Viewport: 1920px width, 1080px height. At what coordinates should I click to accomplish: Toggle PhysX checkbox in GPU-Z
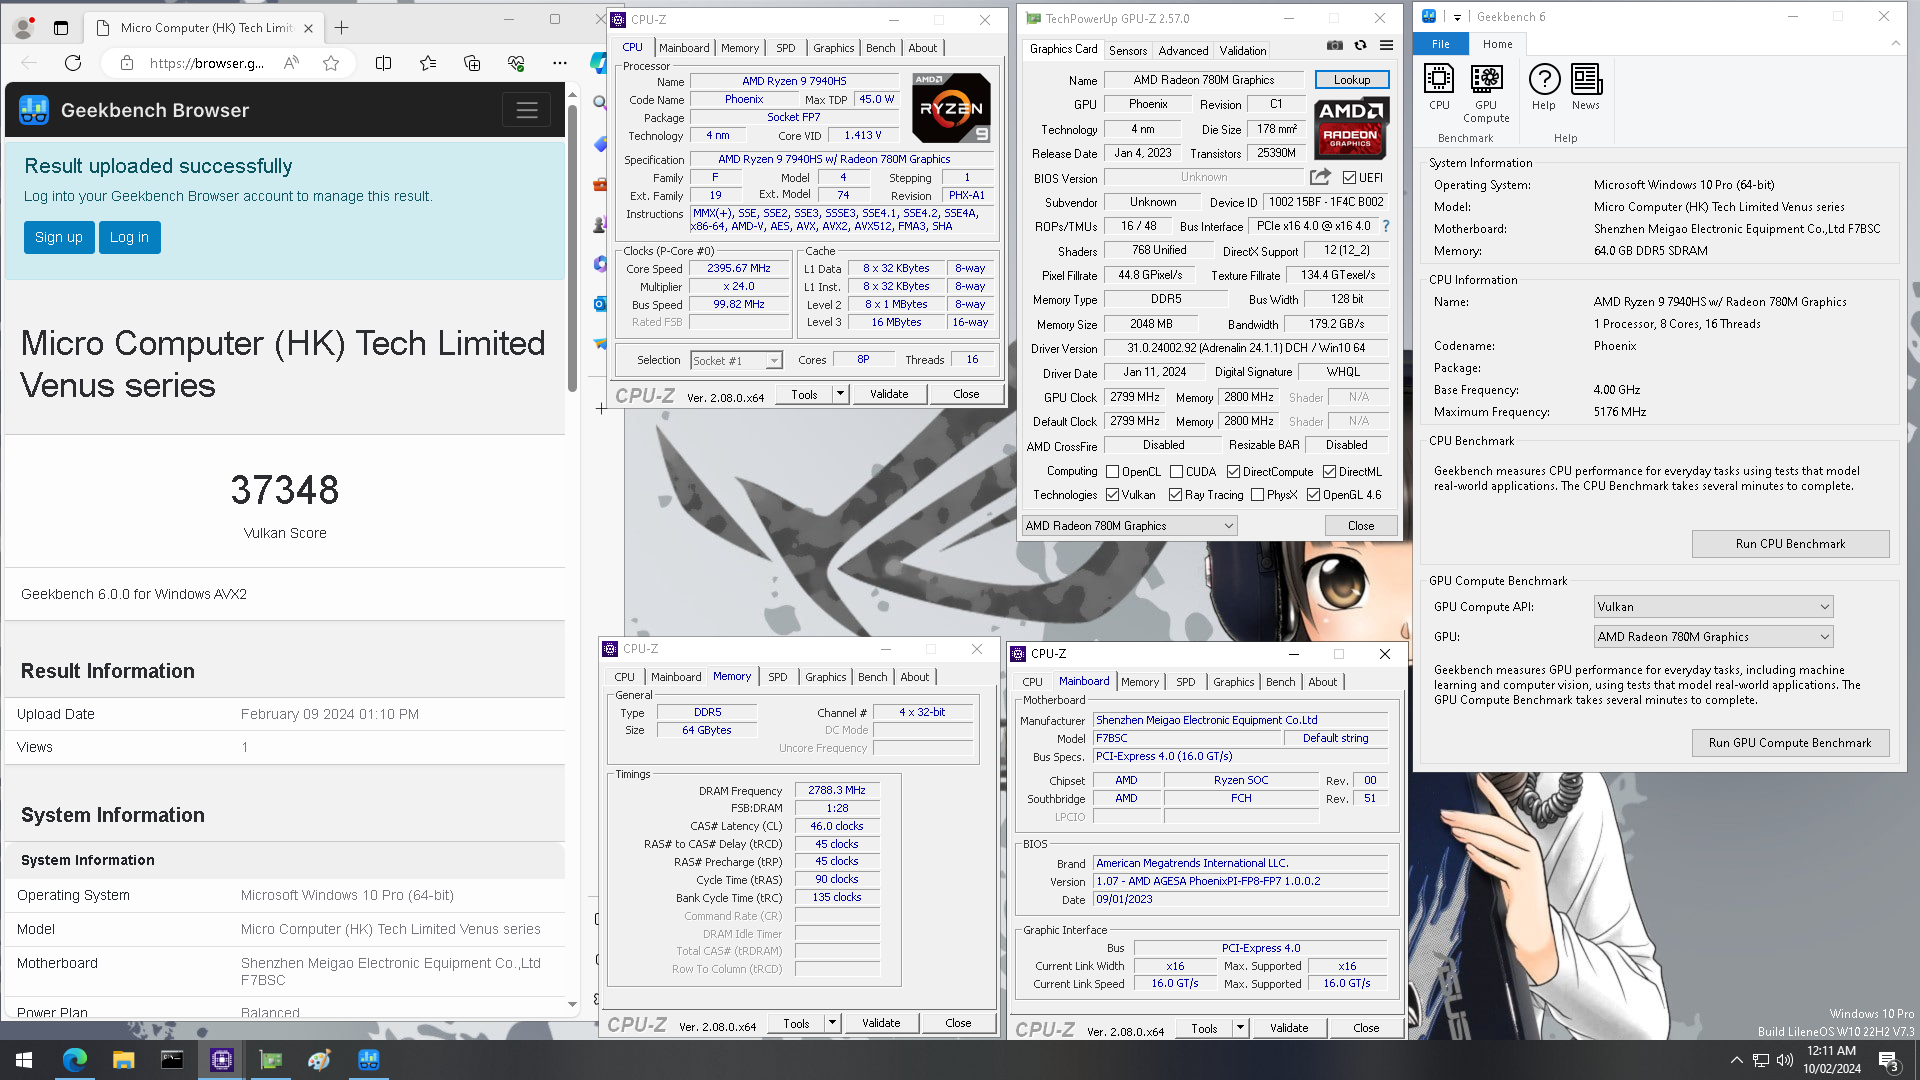tap(1257, 495)
